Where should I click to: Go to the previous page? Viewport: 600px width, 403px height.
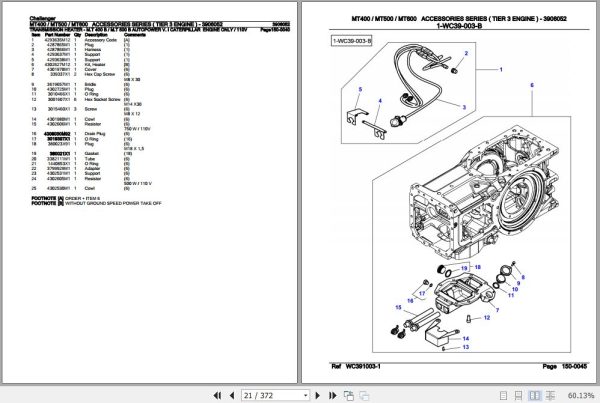pos(232,395)
